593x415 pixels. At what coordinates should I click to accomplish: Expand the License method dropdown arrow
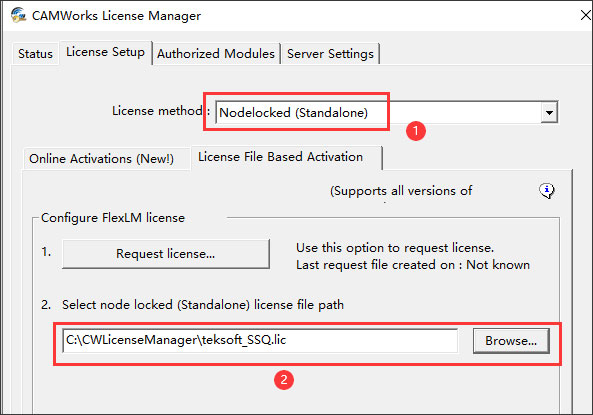pyautogui.click(x=549, y=112)
